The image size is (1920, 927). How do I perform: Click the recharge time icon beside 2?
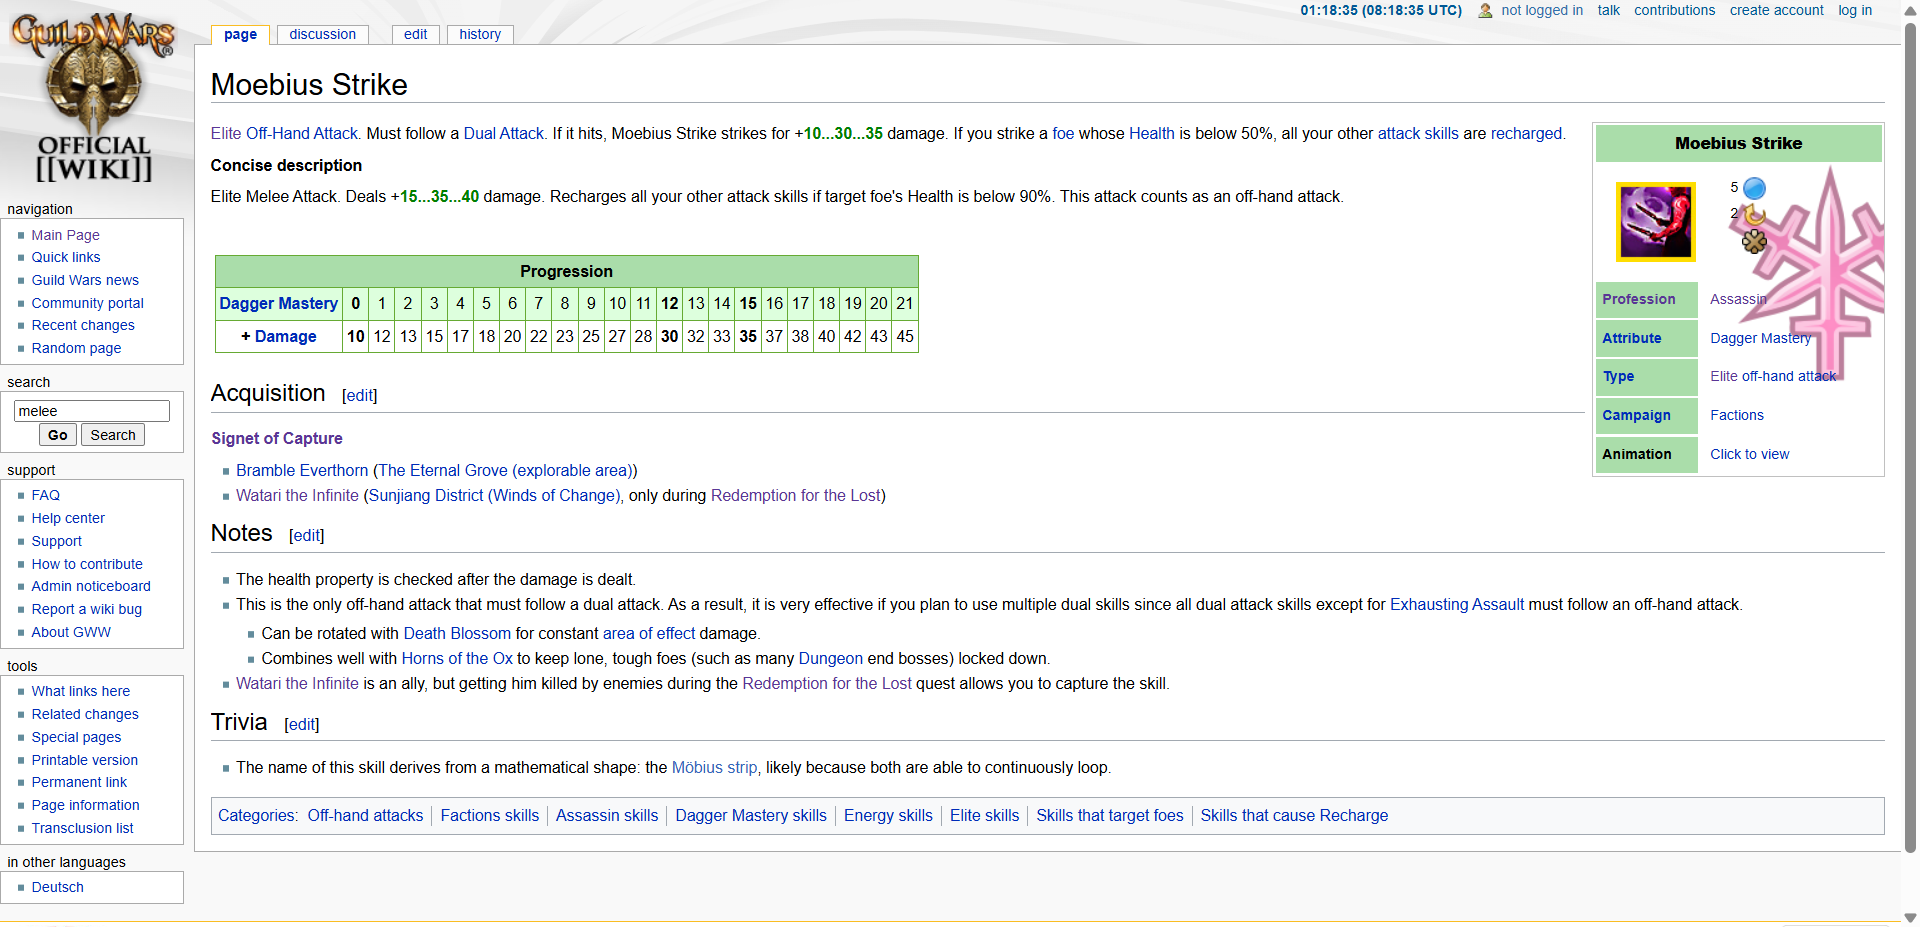pyautogui.click(x=1753, y=214)
